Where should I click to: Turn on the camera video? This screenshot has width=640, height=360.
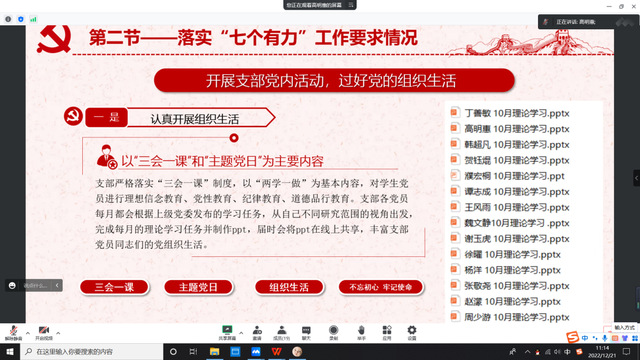pyautogui.click(x=44, y=333)
